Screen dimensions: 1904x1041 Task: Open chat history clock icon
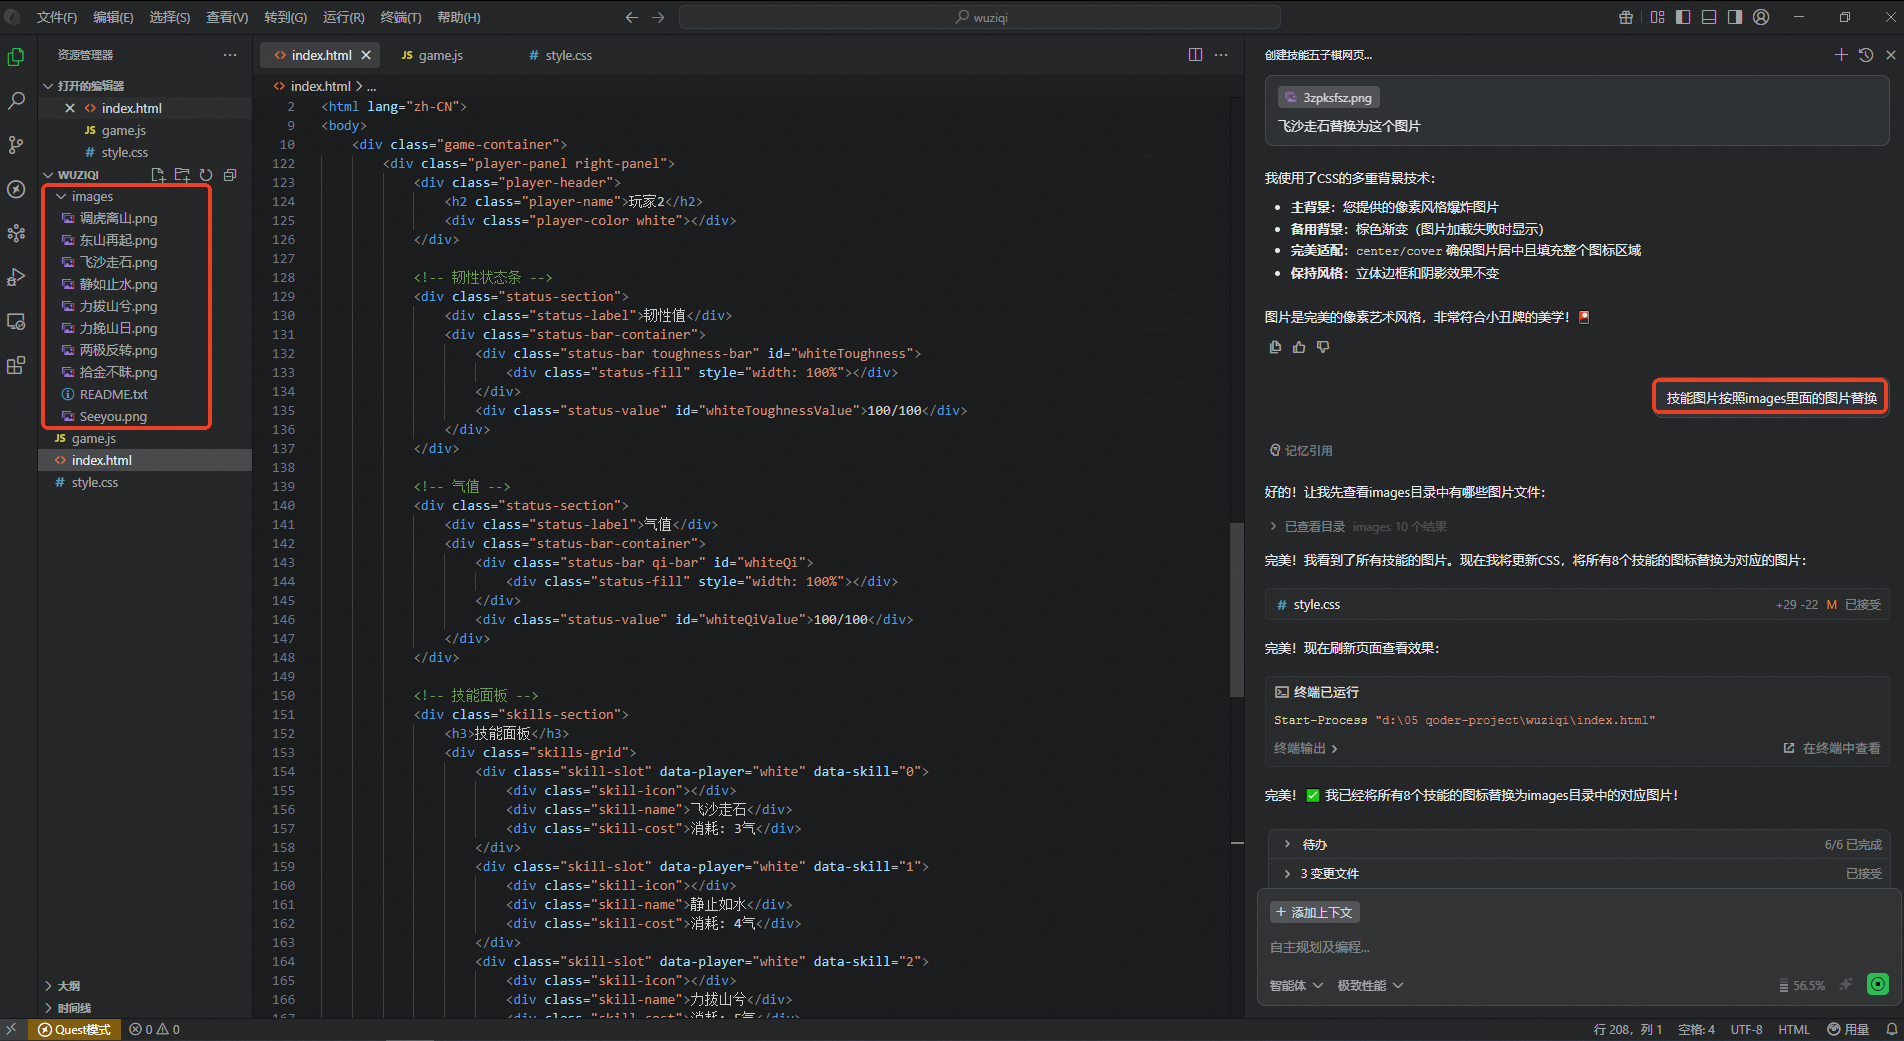pyautogui.click(x=1866, y=55)
